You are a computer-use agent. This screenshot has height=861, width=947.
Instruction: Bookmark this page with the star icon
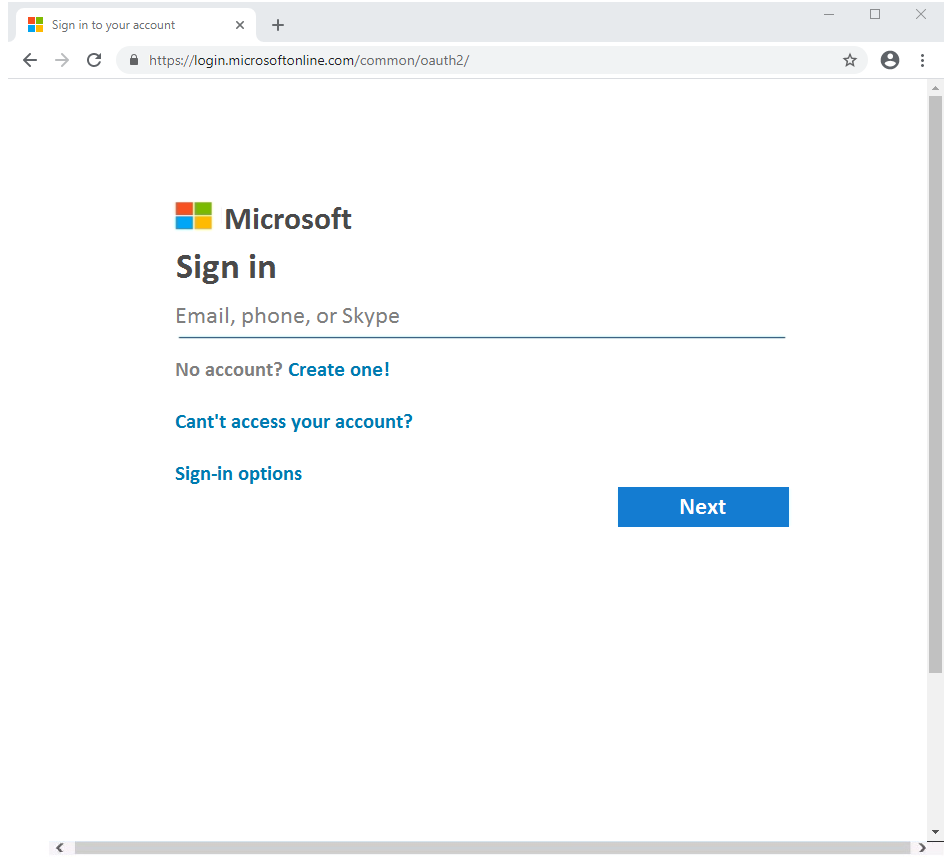pyautogui.click(x=850, y=60)
